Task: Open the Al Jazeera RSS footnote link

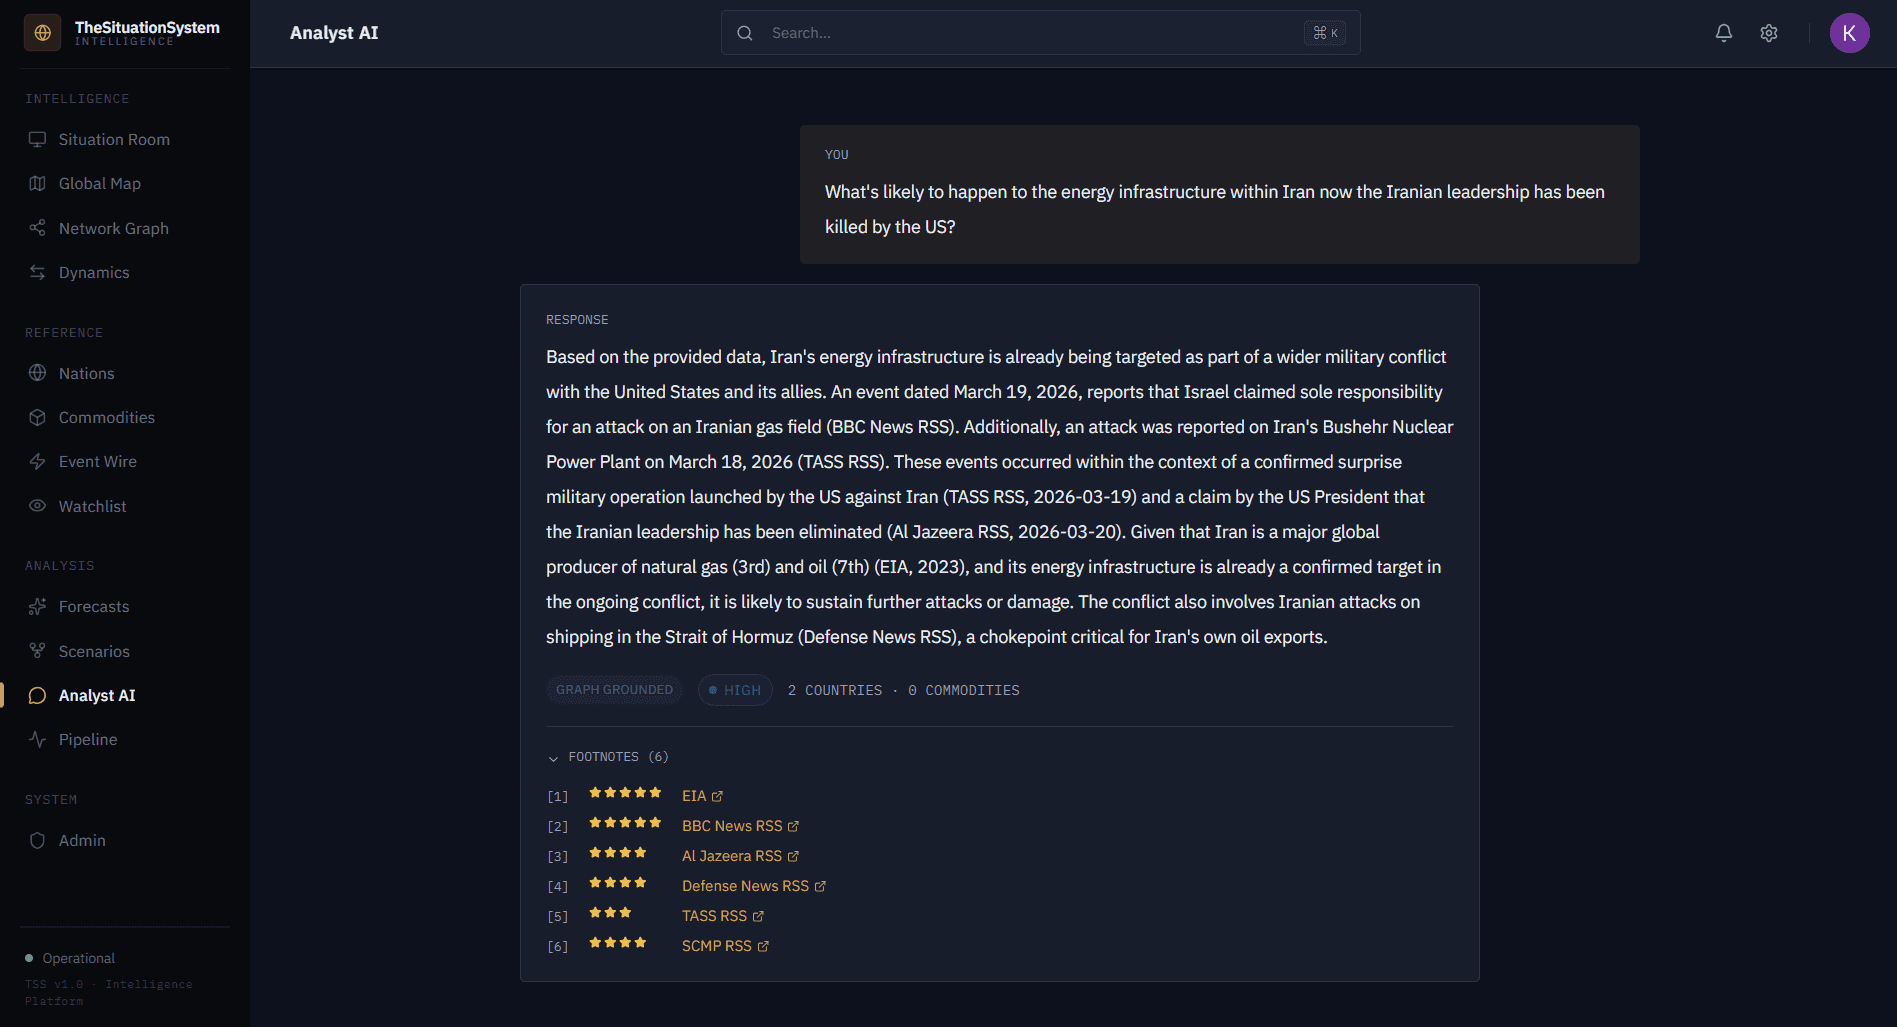Action: pyautogui.click(x=732, y=856)
